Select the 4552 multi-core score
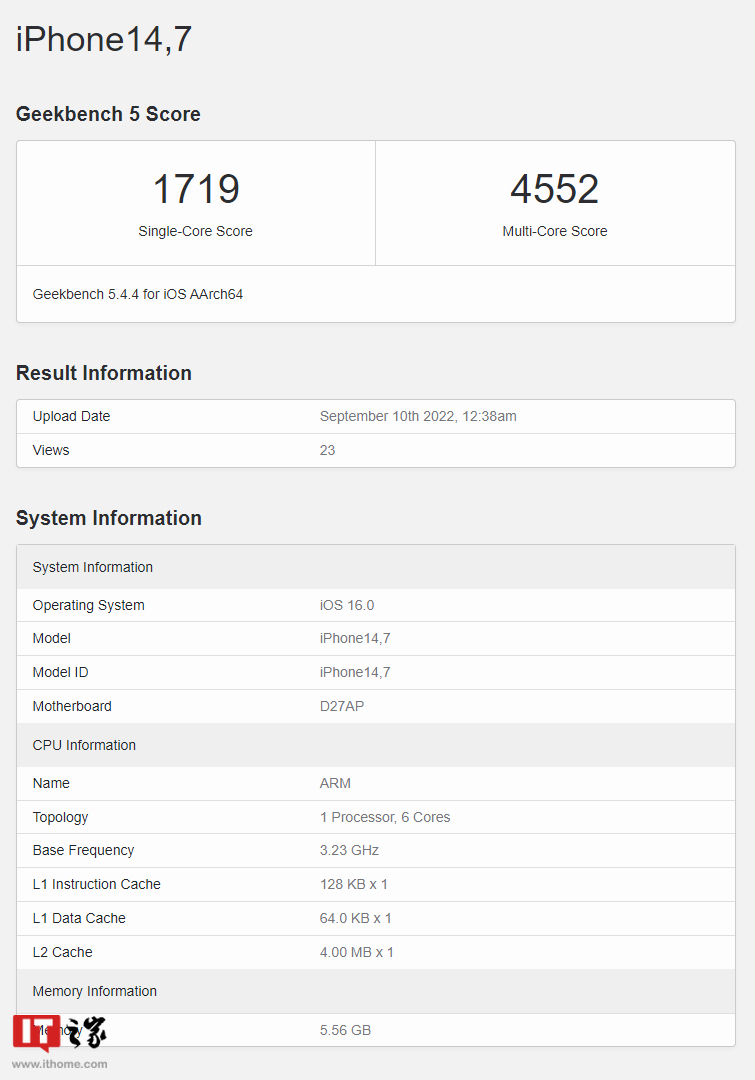This screenshot has height=1080, width=755. click(554, 190)
